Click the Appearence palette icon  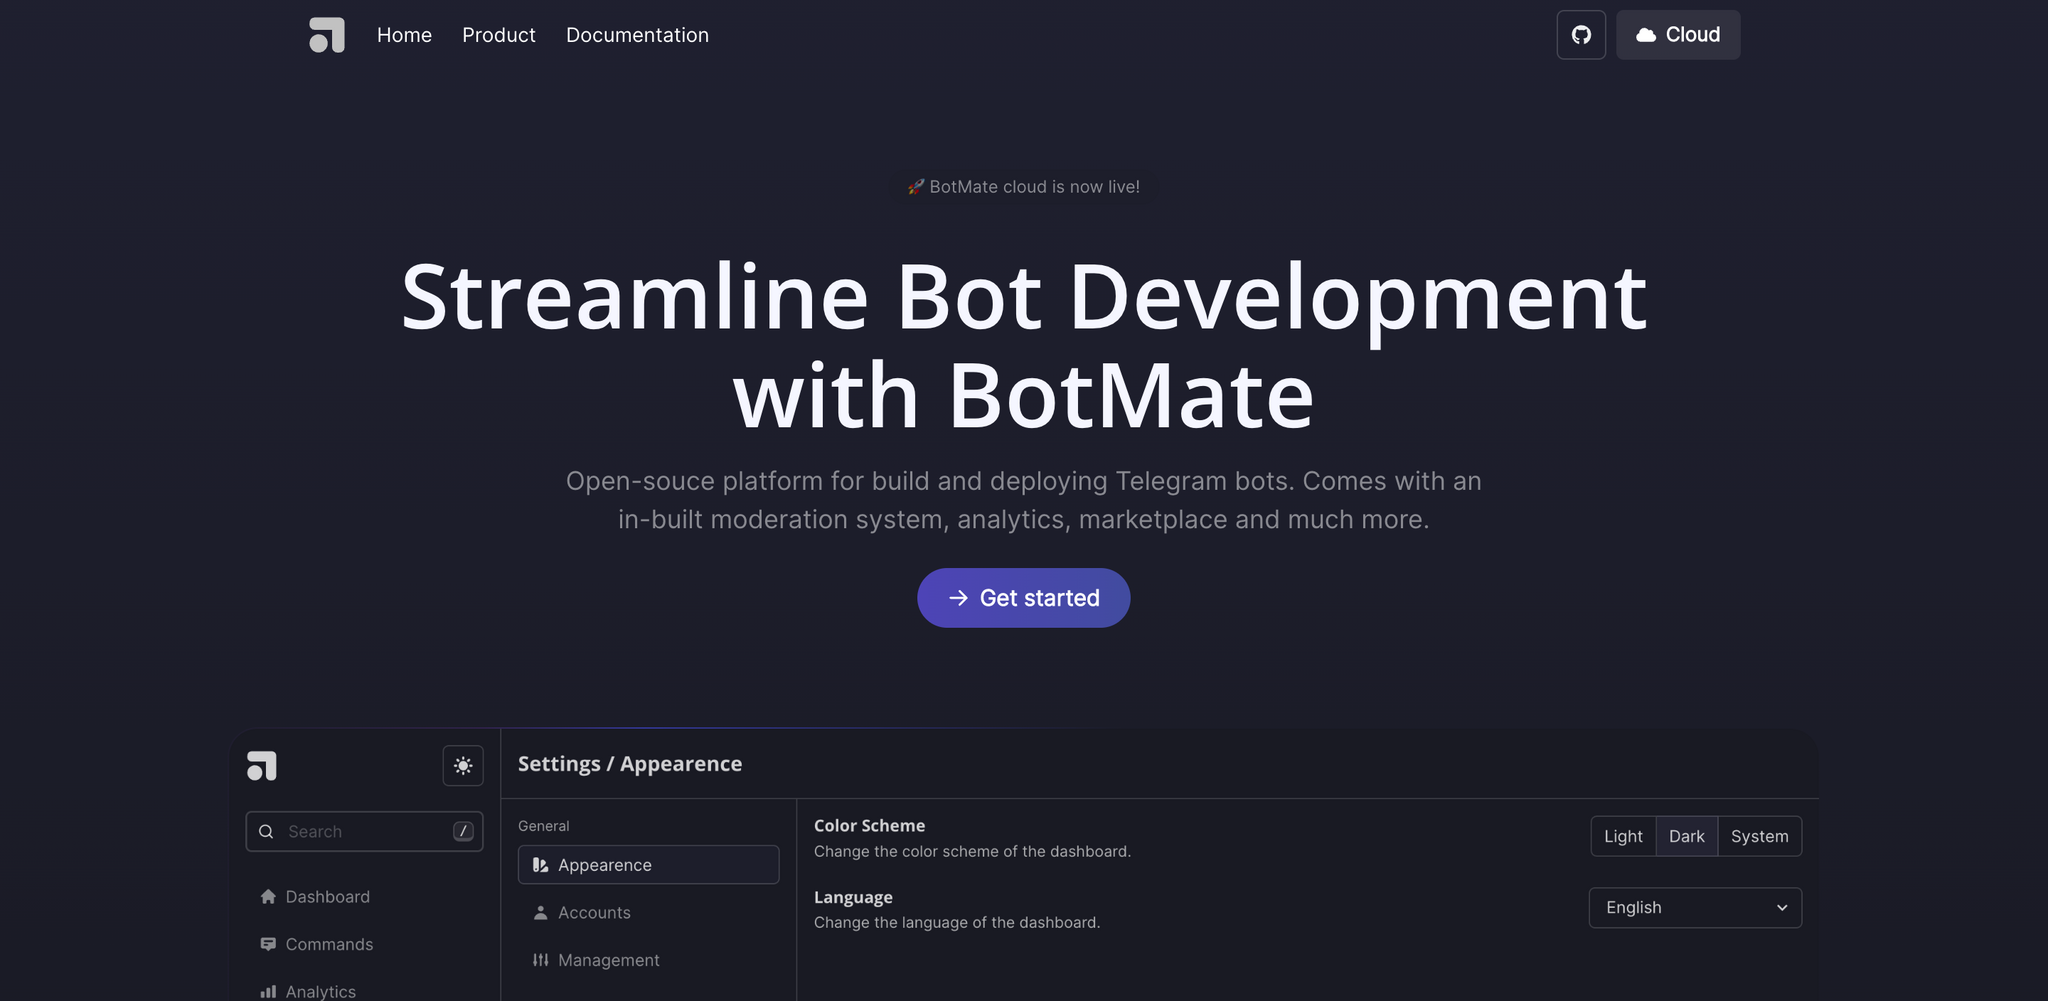click(x=540, y=864)
